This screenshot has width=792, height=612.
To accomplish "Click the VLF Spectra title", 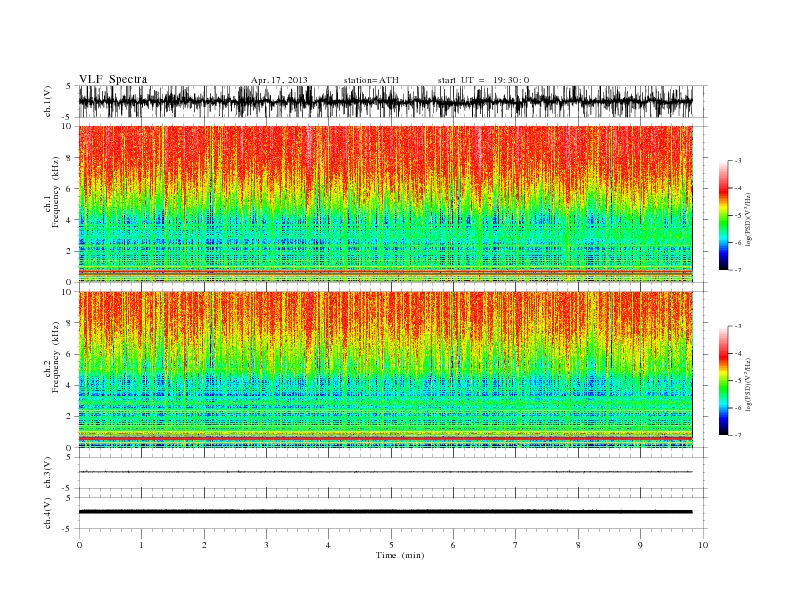I will (113, 79).
